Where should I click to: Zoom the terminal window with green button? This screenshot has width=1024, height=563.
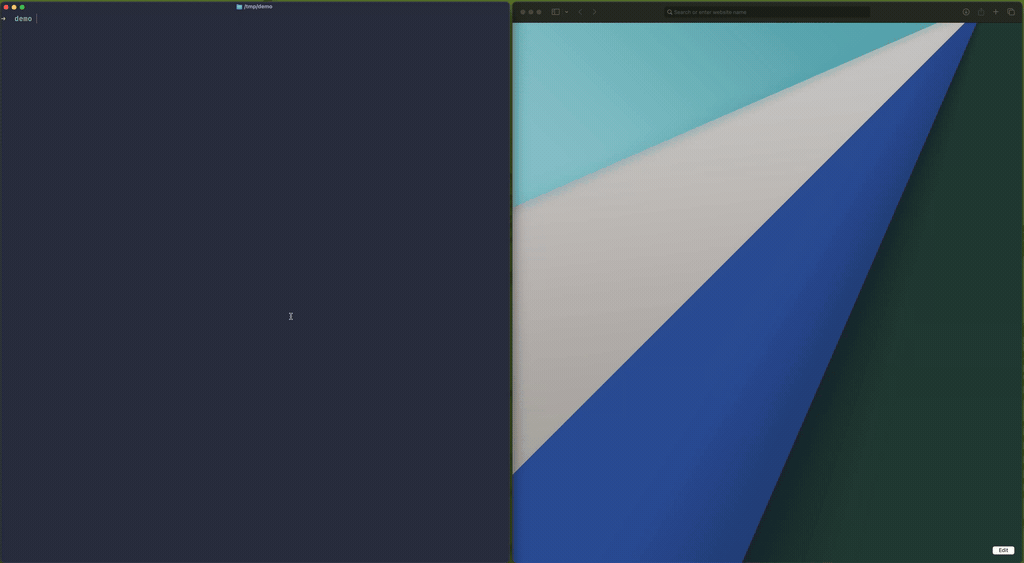(22, 7)
